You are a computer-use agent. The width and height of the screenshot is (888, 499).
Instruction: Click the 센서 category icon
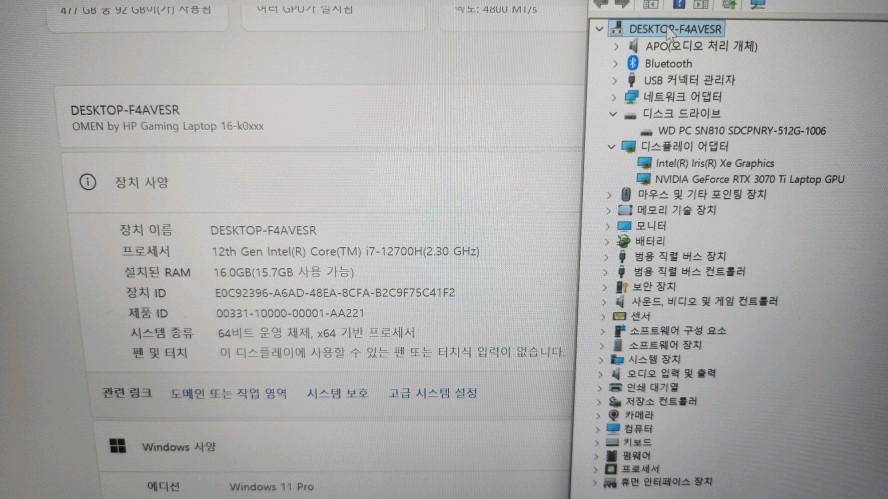(620, 316)
